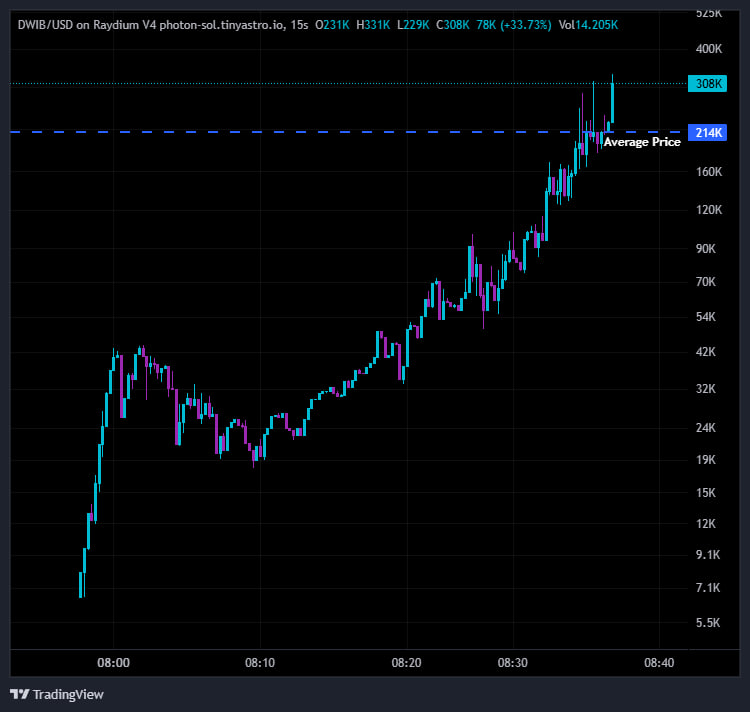The width and height of the screenshot is (750, 712).
Task: Click the 08:10 time axis label
Action: [x=260, y=663]
